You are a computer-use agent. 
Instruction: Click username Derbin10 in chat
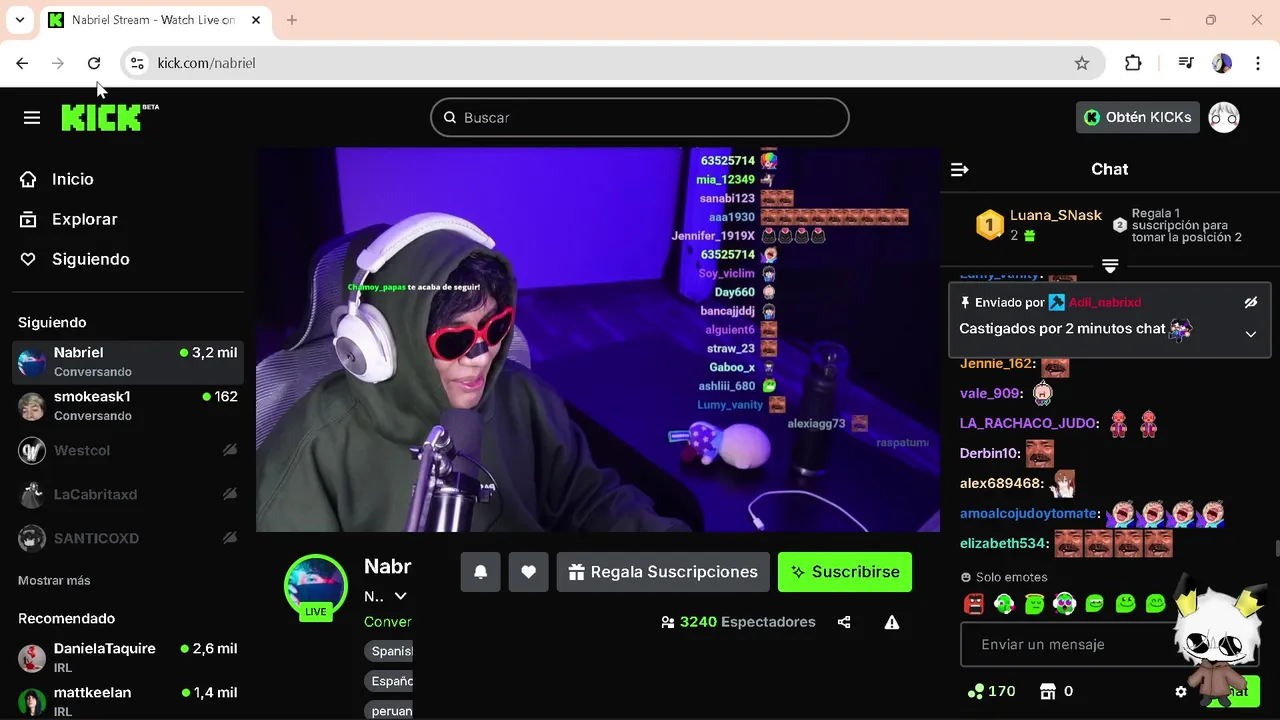coord(989,454)
